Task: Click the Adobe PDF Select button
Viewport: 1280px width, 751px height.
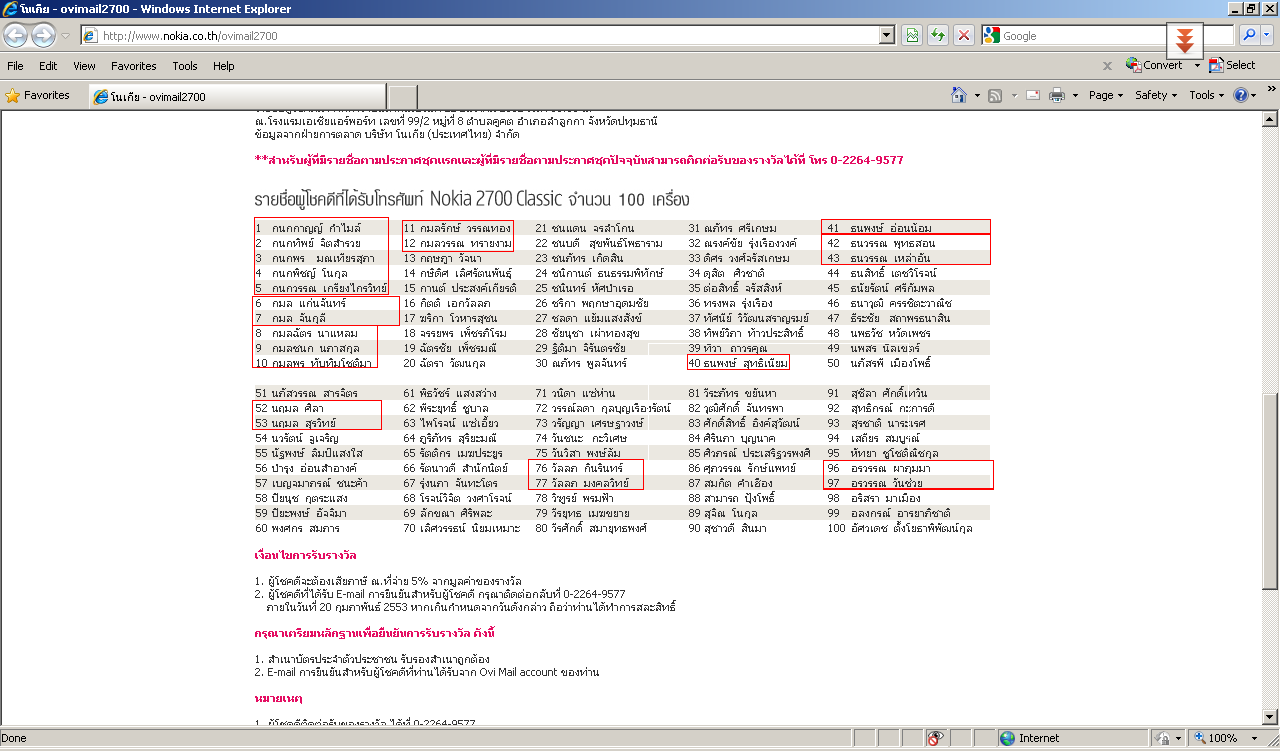Action: [x=1232, y=65]
